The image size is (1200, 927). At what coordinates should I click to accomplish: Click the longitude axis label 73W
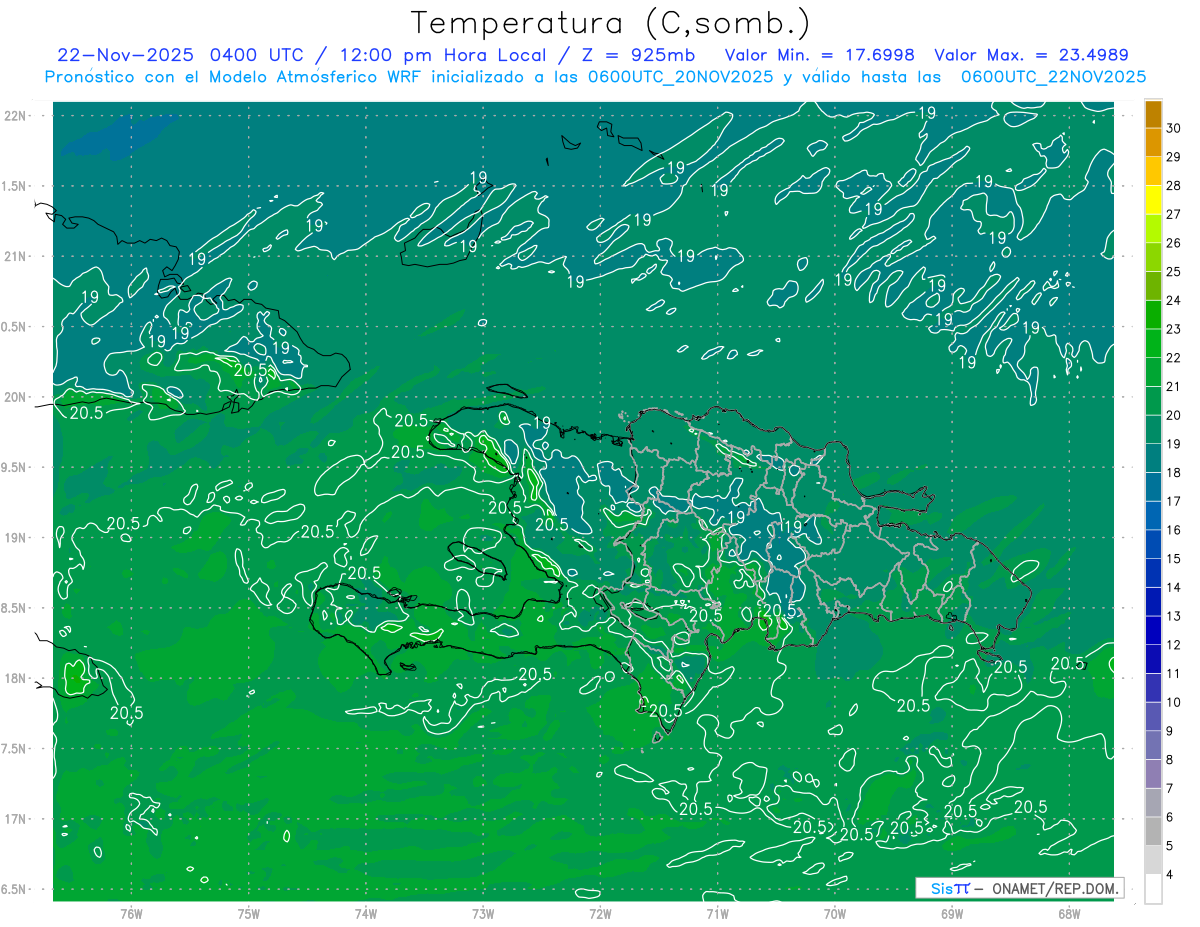point(483,913)
